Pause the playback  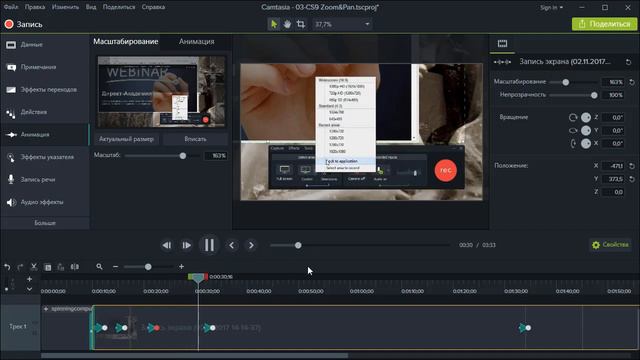click(x=209, y=245)
